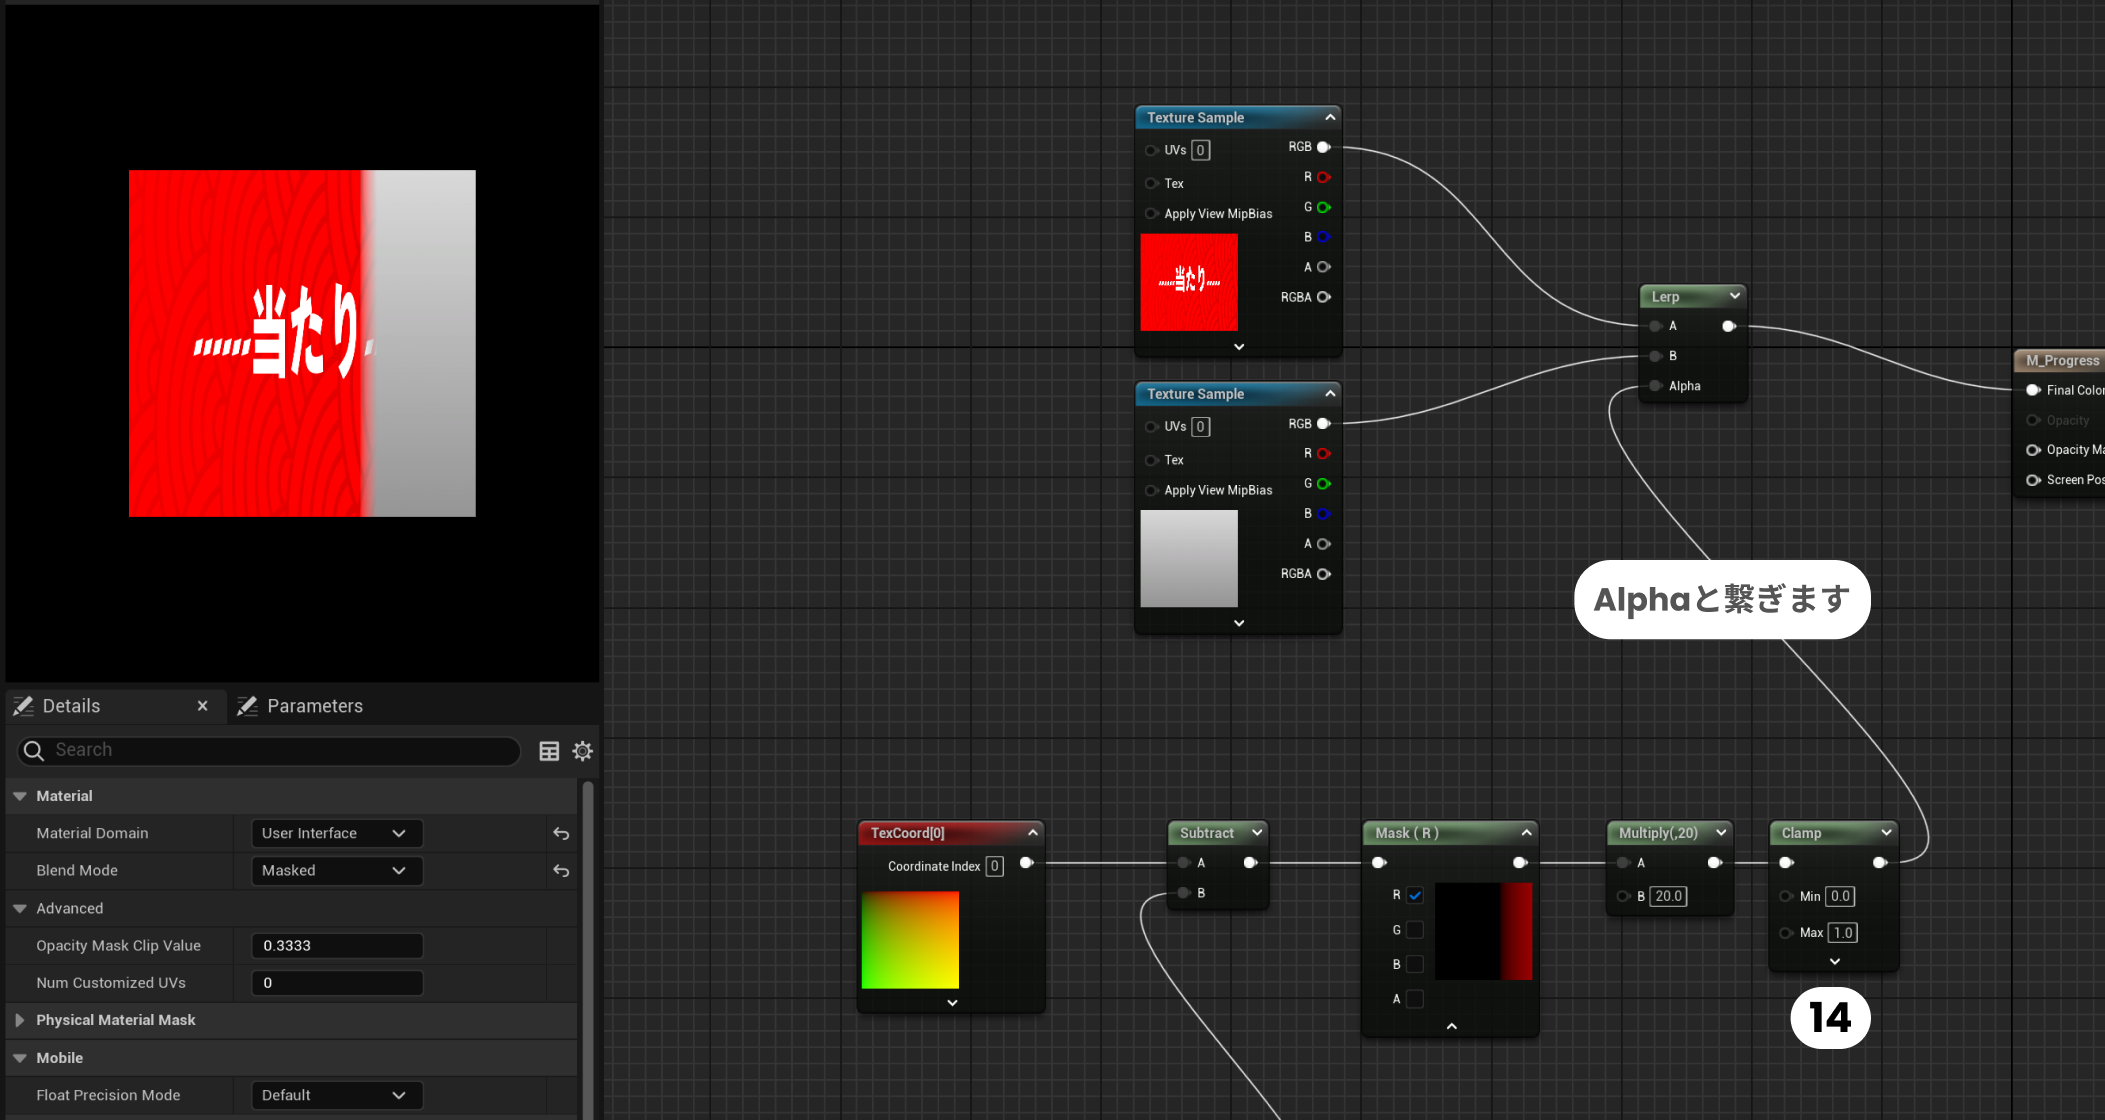Close the Details panel tab
Screen dimensions: 2105x1120
click(x=202, y=706)
